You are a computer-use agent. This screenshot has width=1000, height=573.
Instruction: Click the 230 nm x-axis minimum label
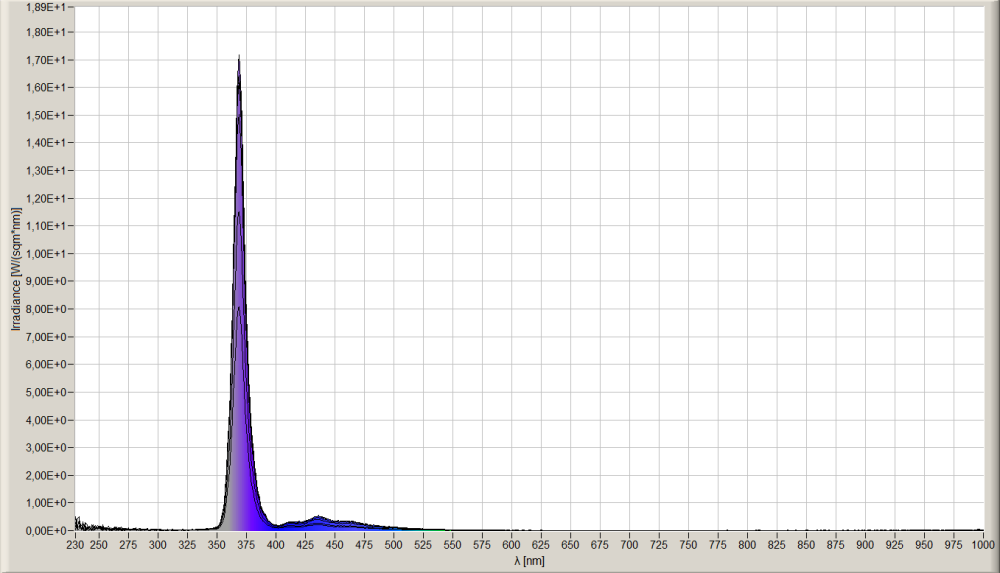tap(75, 545)
